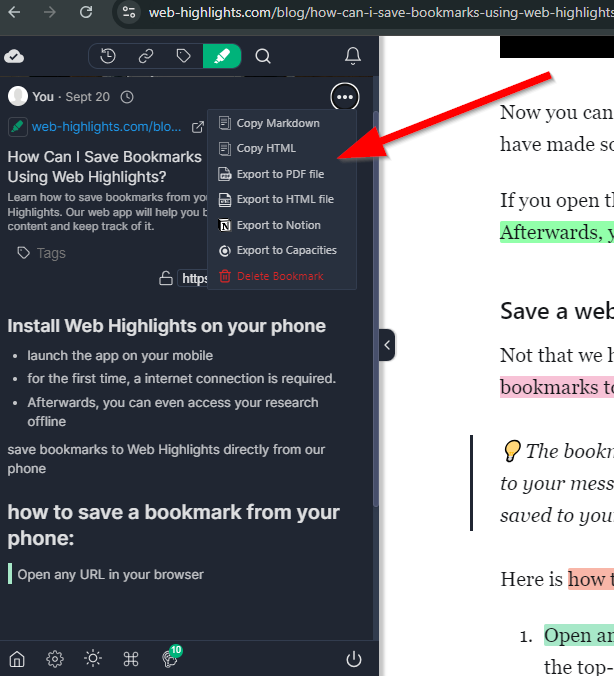This screenshot has height=676, width=614.
Task: Click note launch the app on your mobile
Action: (x=120, y=356)
